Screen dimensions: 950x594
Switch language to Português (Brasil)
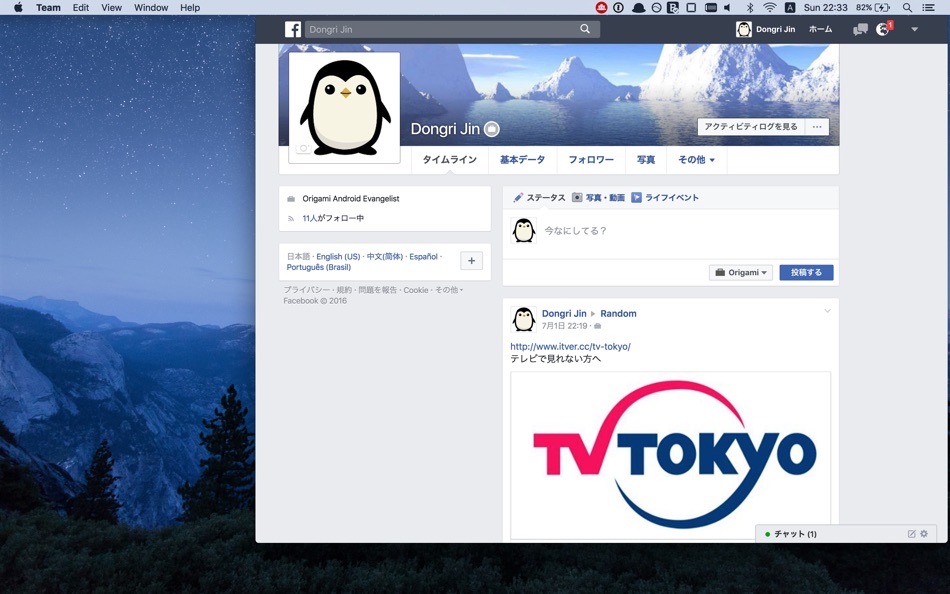pyautogui.click(x=319, y=267)
